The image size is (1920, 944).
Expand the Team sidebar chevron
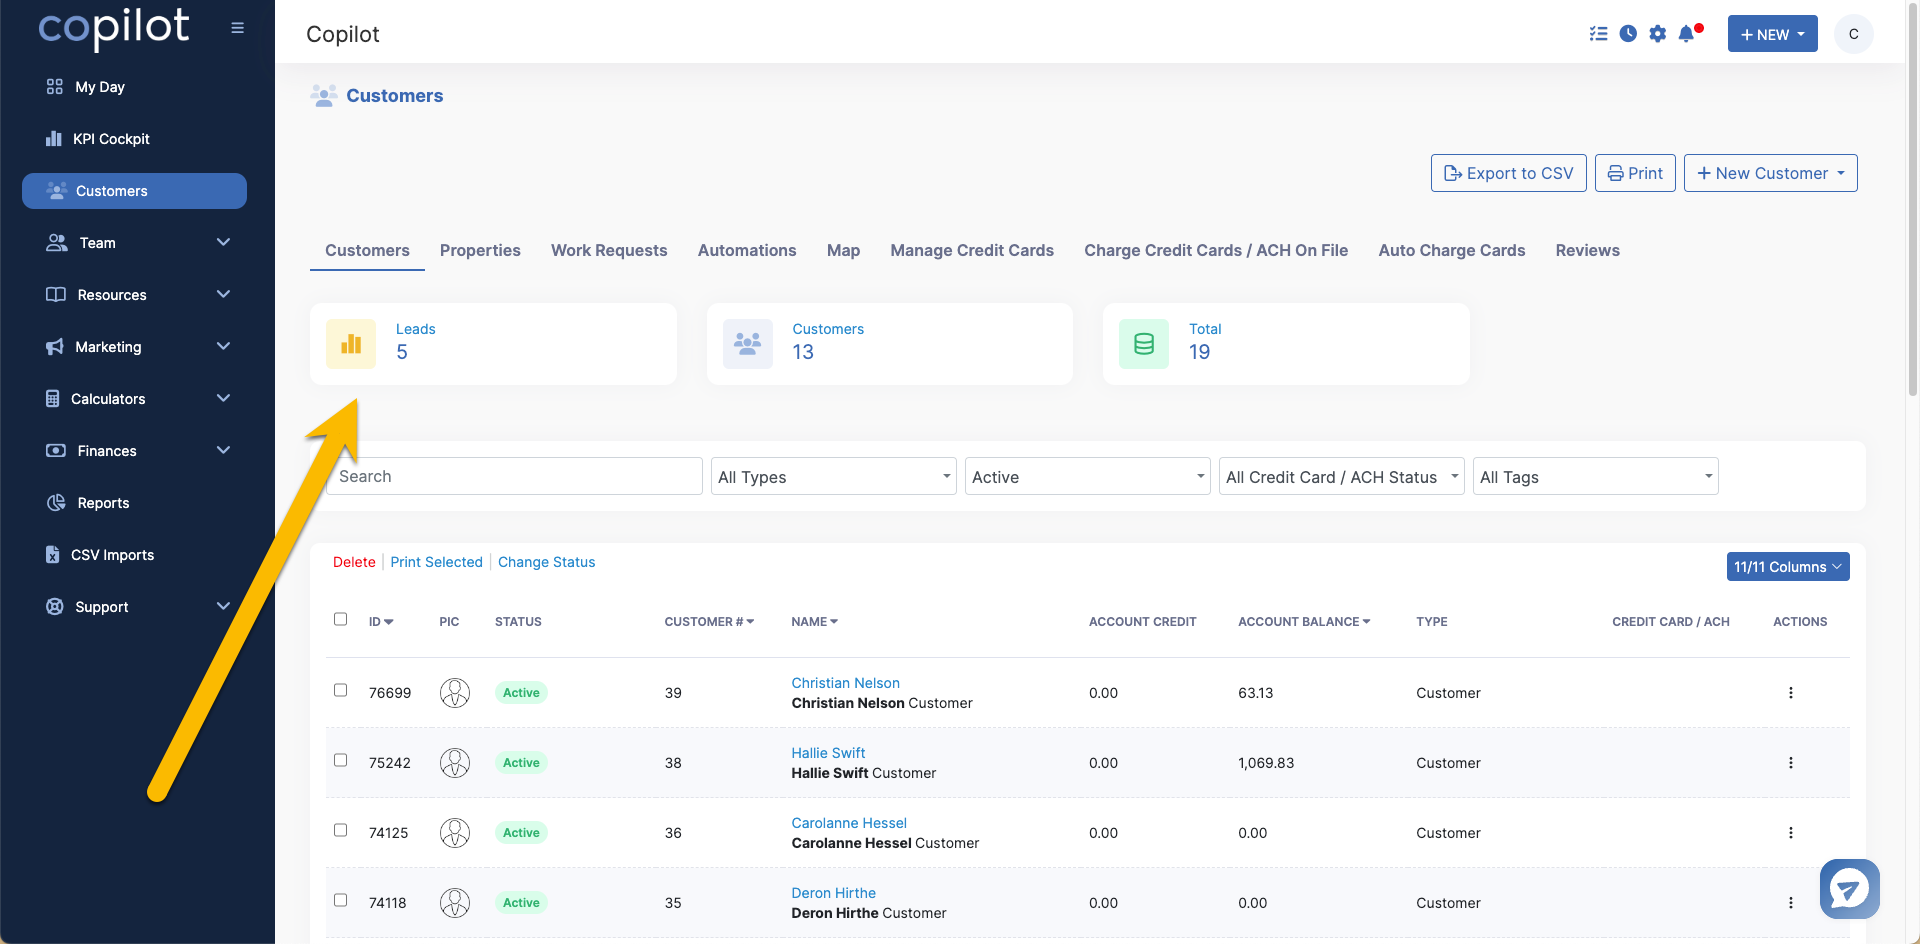tap(224, 242)
